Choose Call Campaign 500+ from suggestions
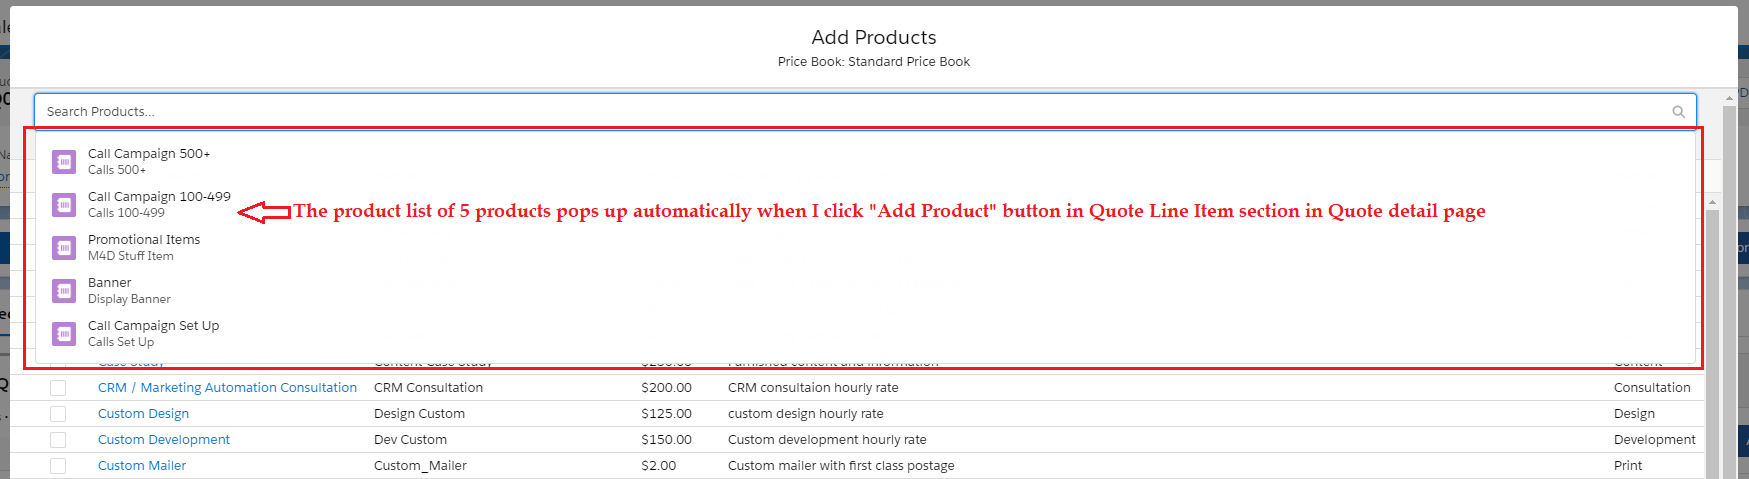 [149, 154]
